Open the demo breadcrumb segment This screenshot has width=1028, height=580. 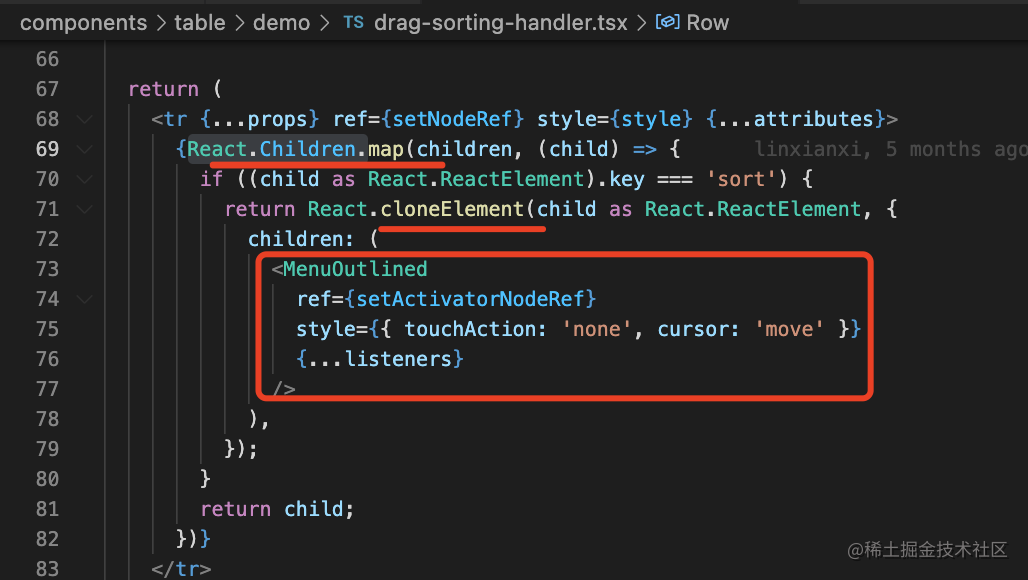click(x=281, y=23)
